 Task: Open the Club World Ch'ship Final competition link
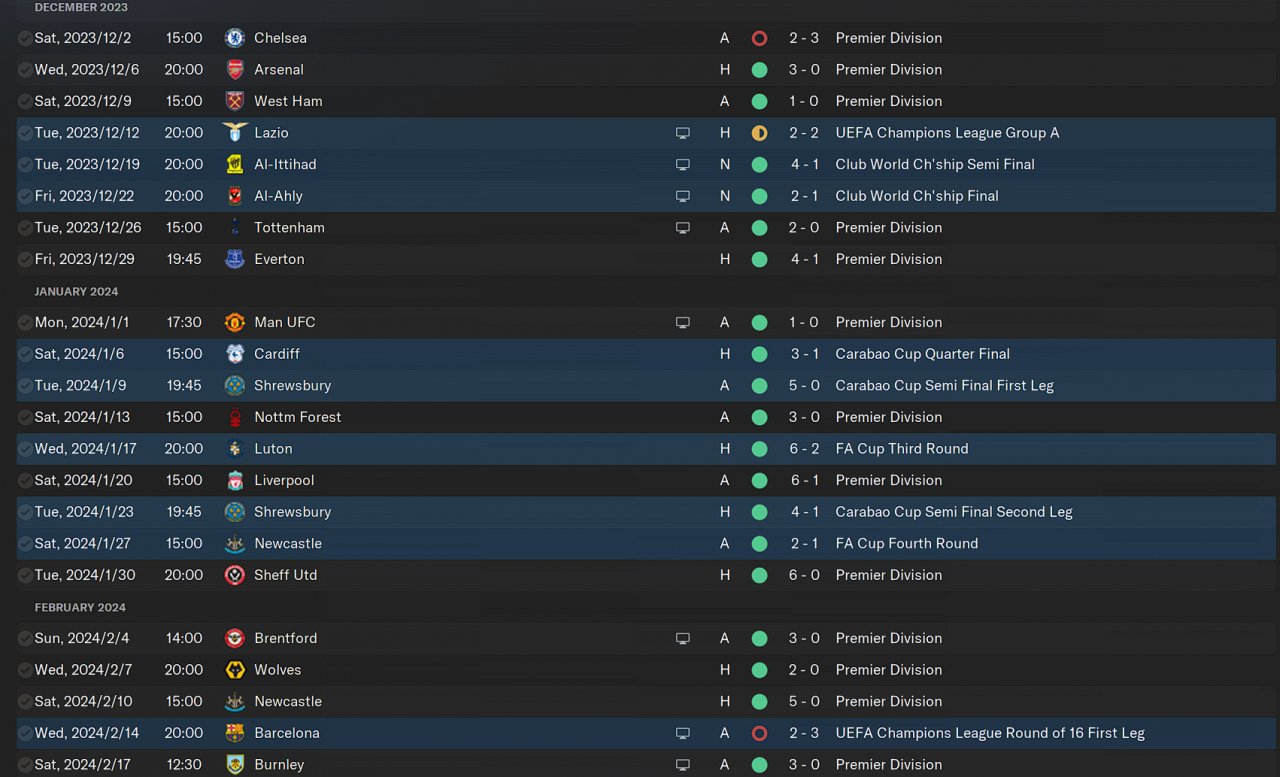[917, 196]
